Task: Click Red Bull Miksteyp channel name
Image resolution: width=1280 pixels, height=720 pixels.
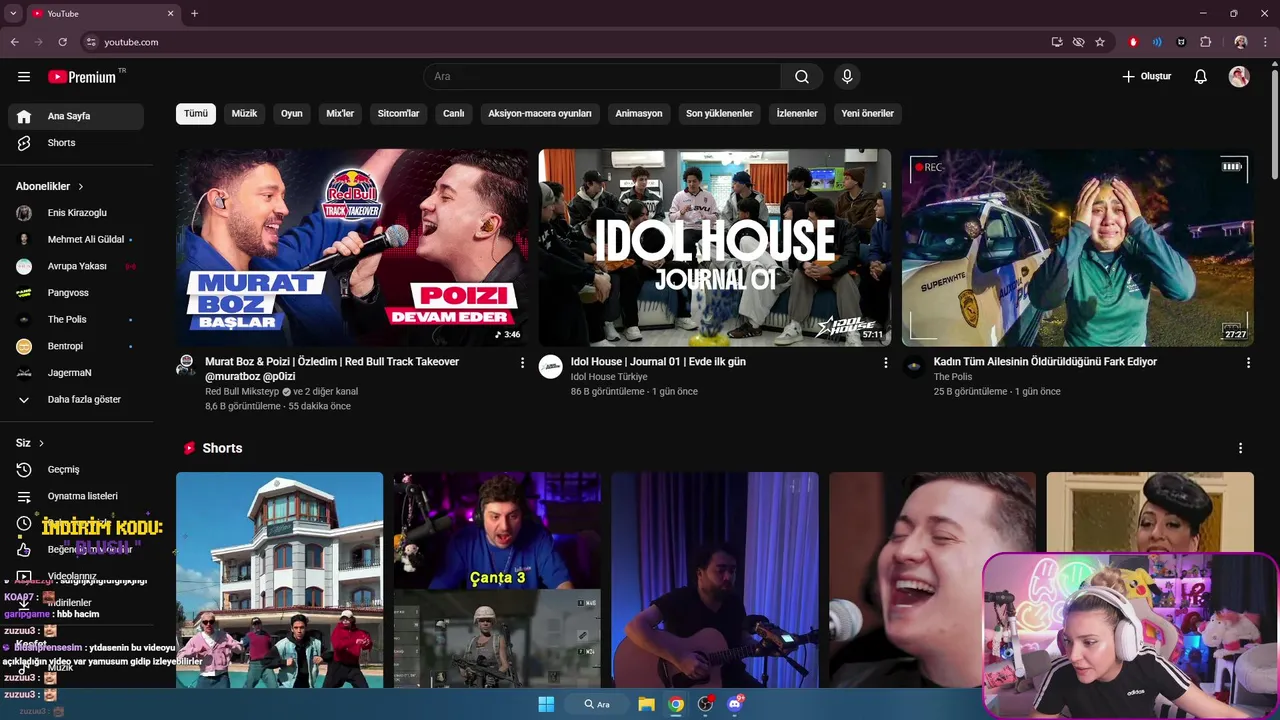Action: tap(242, 392)
